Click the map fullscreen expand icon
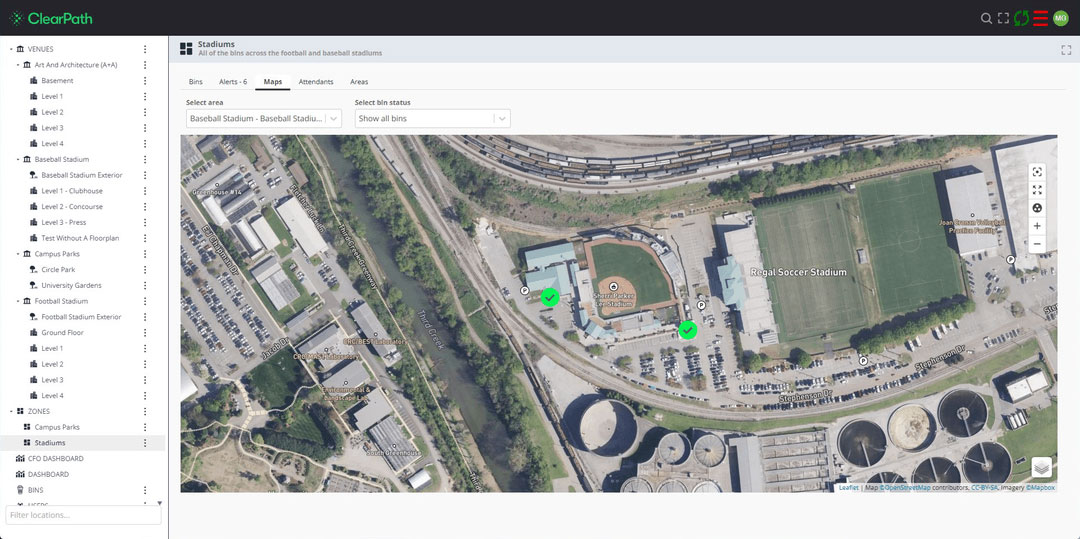1080x539 pixels. [1037, 189]
